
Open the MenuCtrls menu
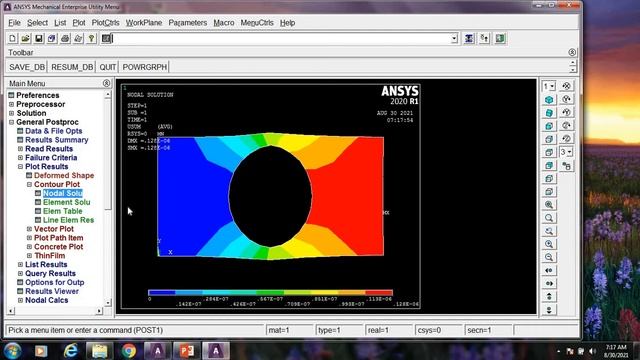(257, 23)
